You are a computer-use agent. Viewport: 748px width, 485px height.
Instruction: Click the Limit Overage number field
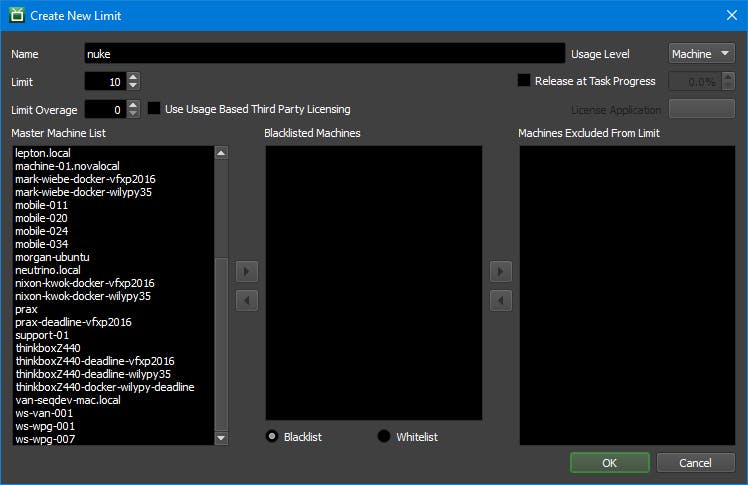tap(105, 110)
